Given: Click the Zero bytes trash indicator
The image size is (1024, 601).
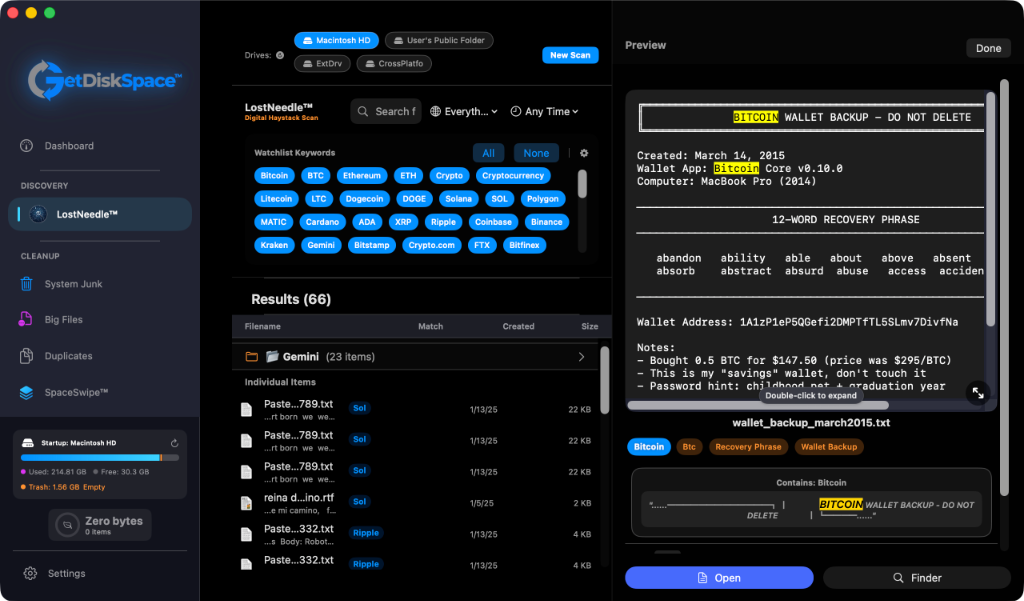Looking at the screenshot, I should [100, 525].
